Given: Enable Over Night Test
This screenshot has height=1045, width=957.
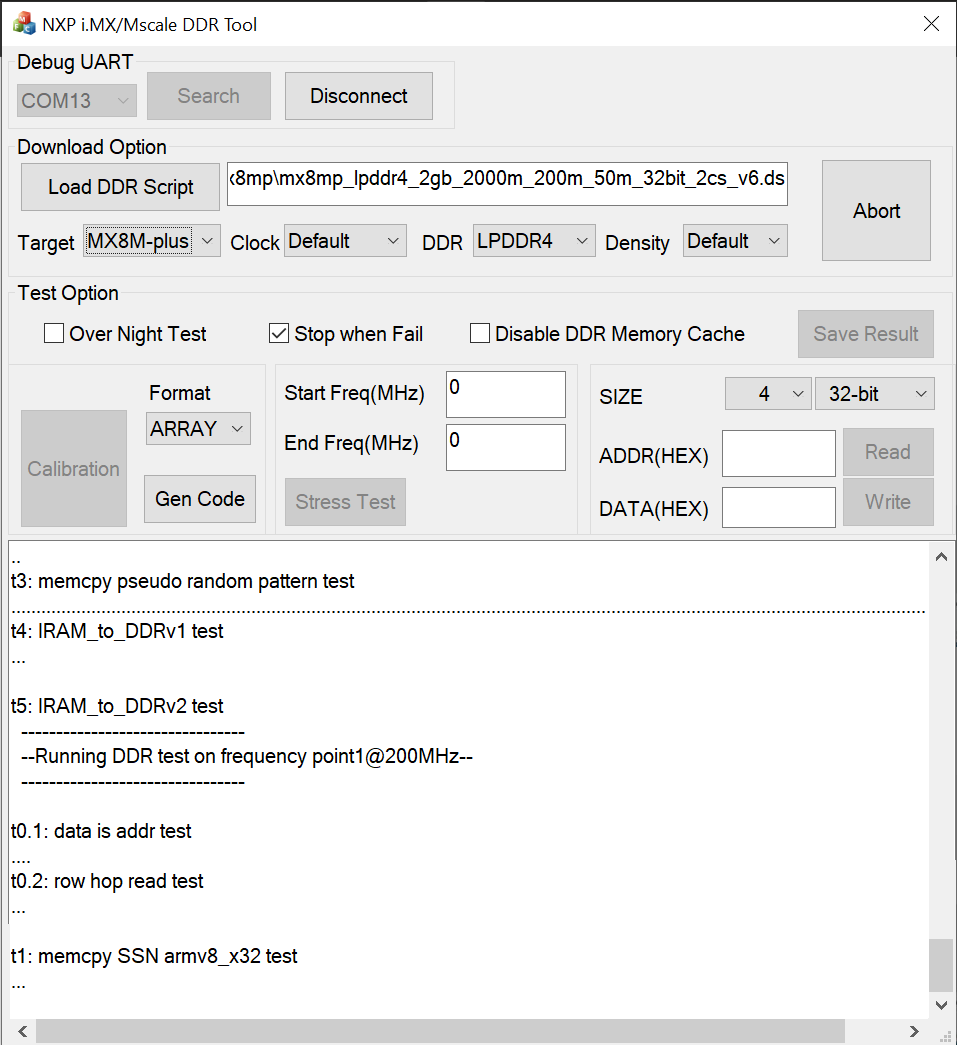Looking at the screenshot, I should (x=53, y=333).
